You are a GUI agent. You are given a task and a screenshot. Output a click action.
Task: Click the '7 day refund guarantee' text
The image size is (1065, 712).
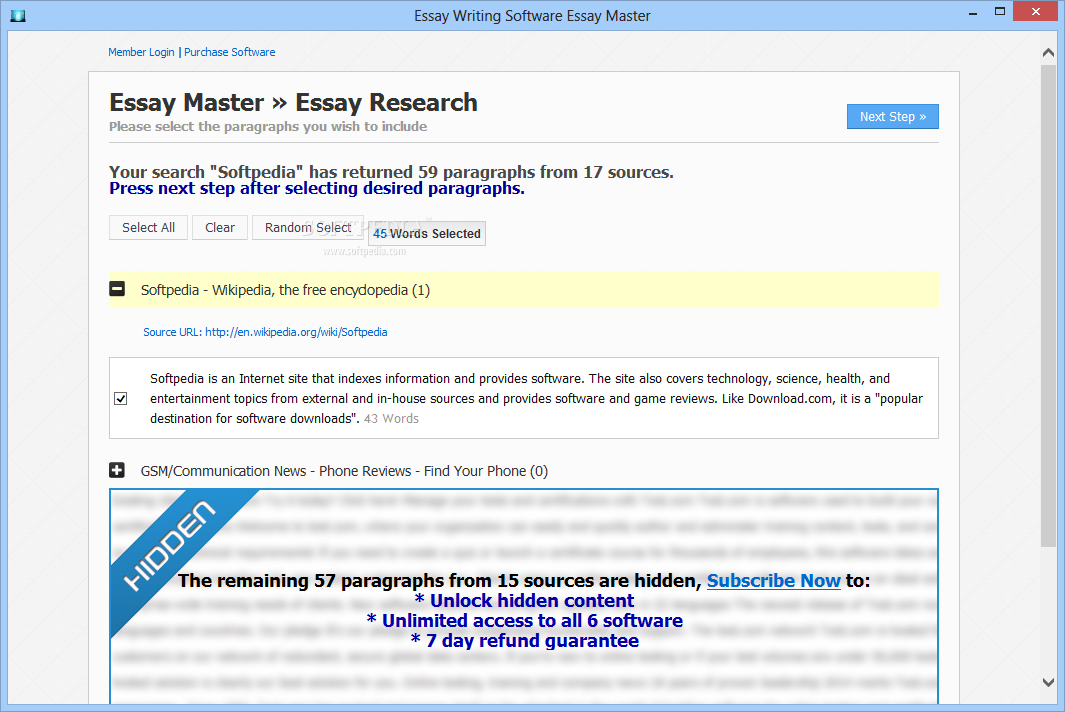pyautogui.click(x=524, y=641)
